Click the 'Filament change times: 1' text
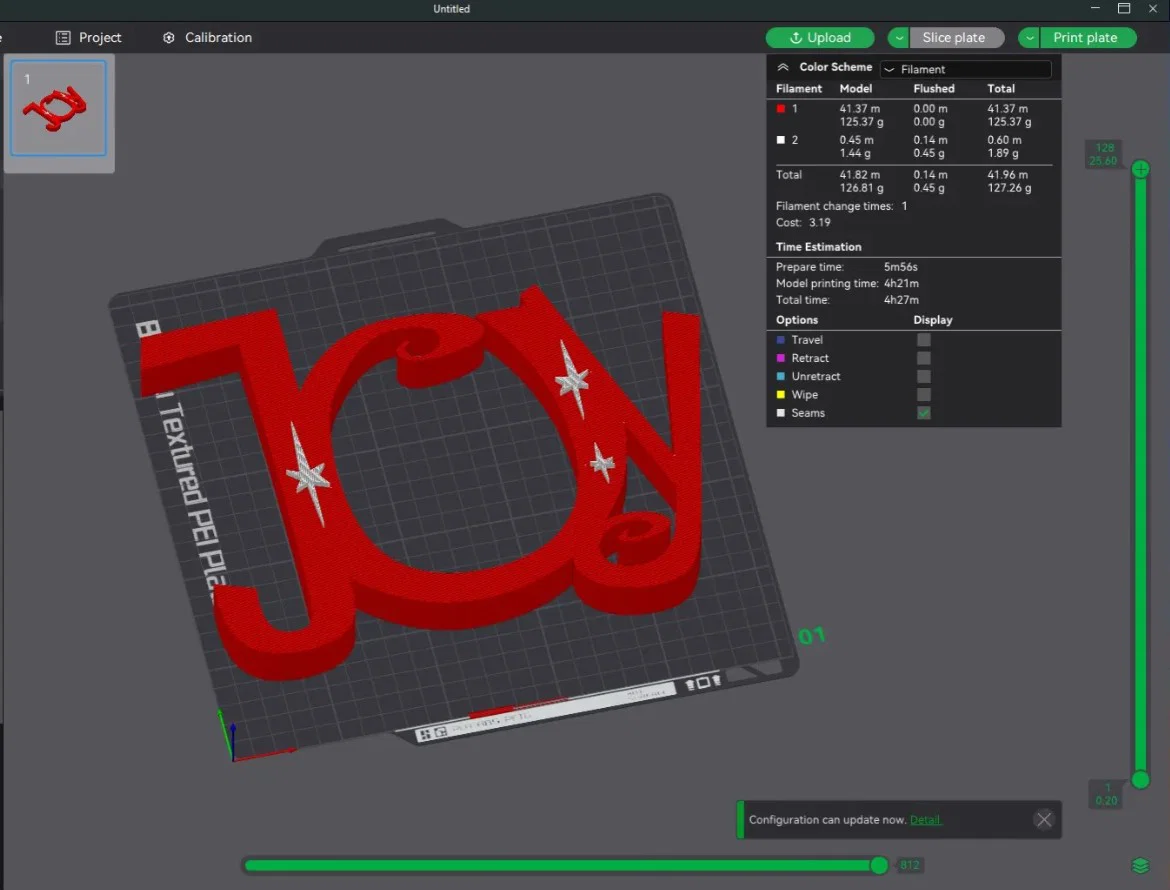 click(842, 206)
